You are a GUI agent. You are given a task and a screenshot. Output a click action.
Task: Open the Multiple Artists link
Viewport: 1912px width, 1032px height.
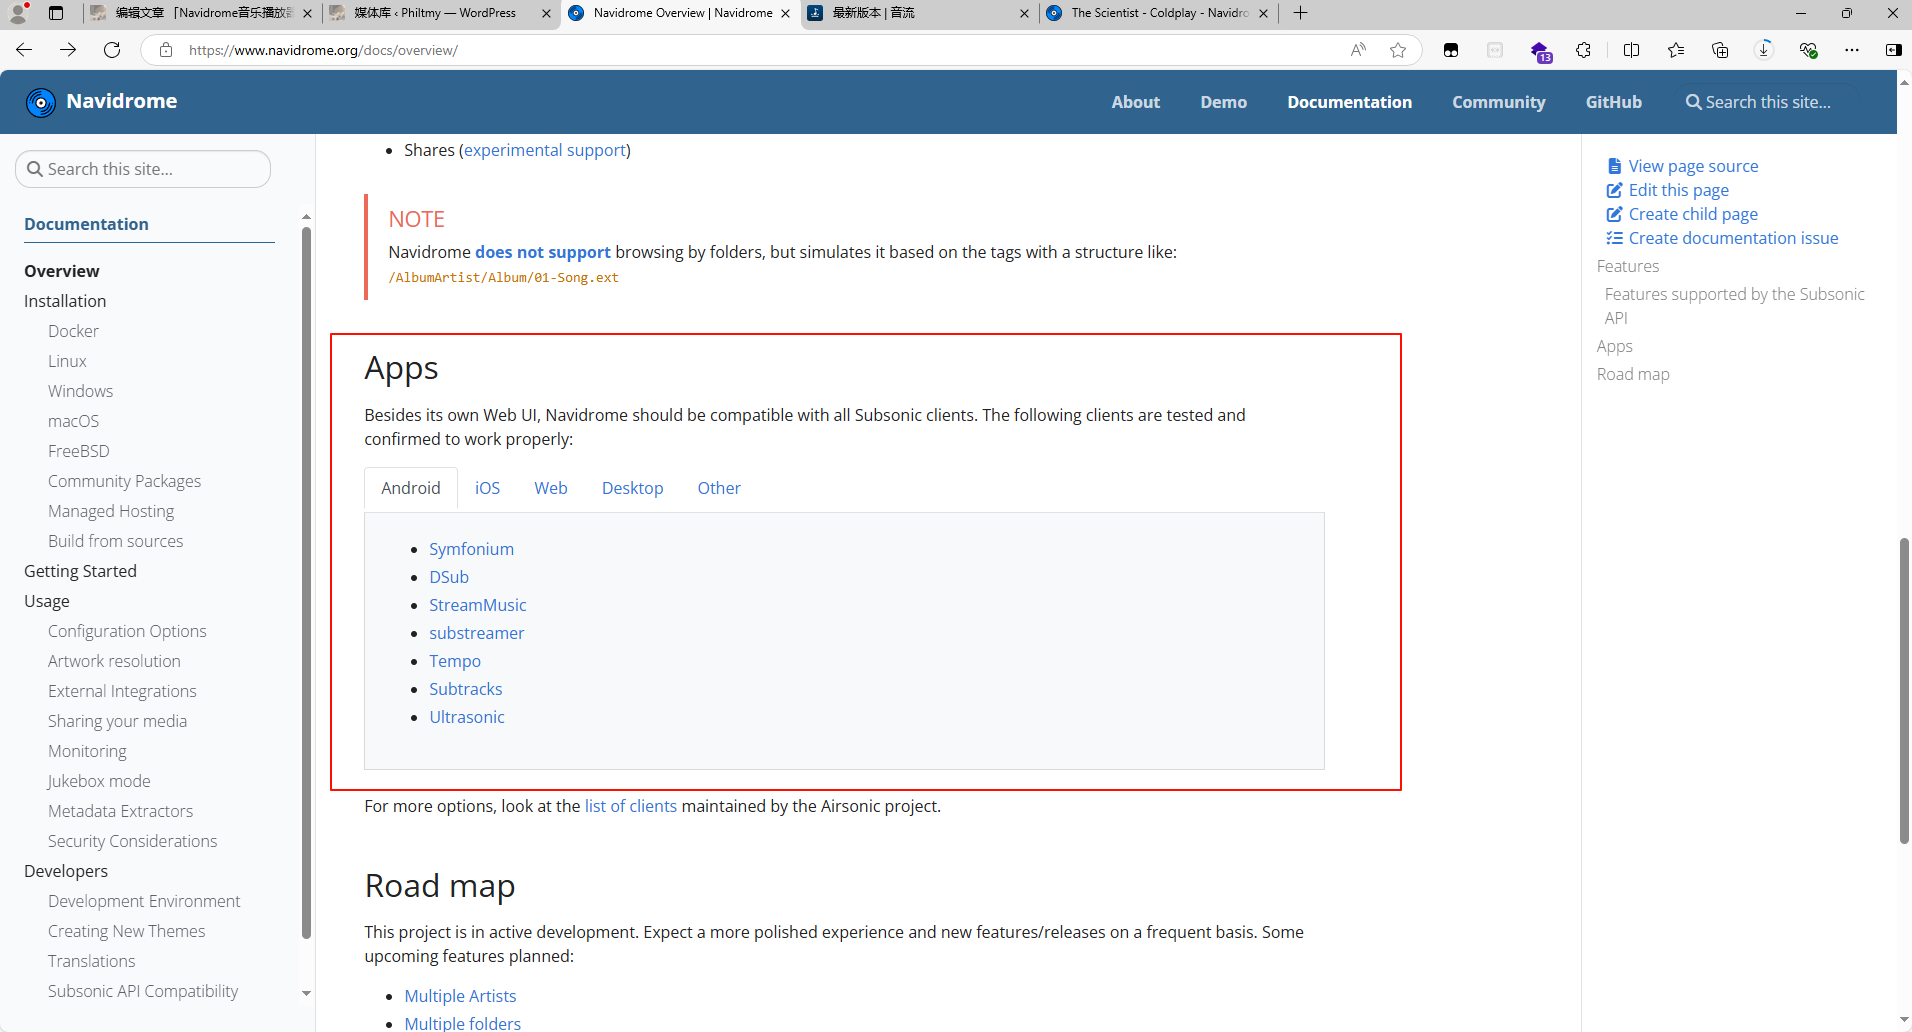(460, 996)
